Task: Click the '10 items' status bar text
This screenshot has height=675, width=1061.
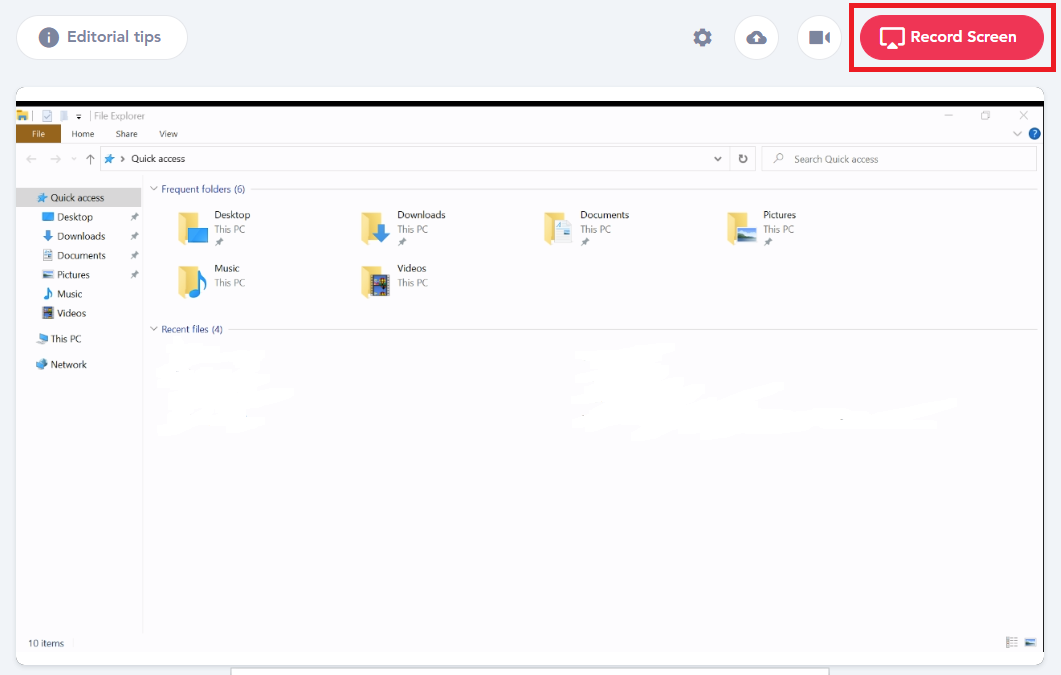Action: 46,643
